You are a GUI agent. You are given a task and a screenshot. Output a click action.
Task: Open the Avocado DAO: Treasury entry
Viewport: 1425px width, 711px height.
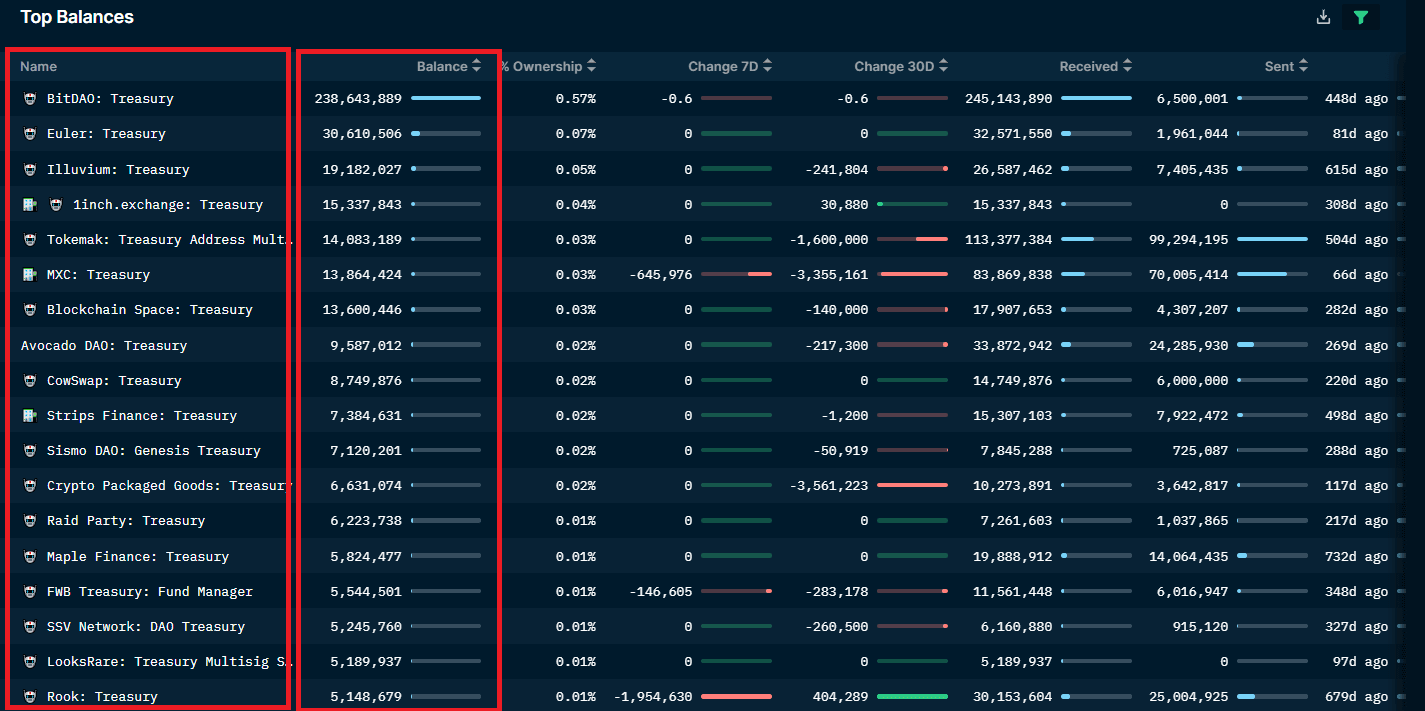[x=104, y=346]
